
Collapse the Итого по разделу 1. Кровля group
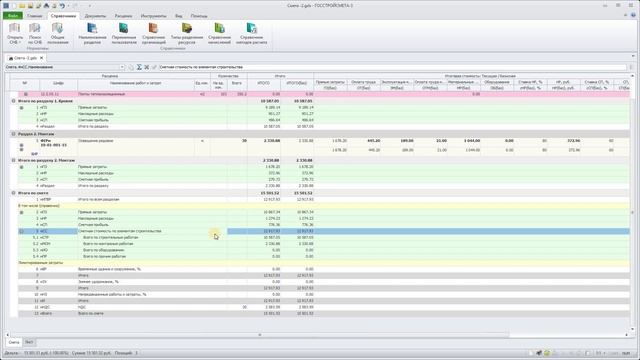tap(13, 101)
